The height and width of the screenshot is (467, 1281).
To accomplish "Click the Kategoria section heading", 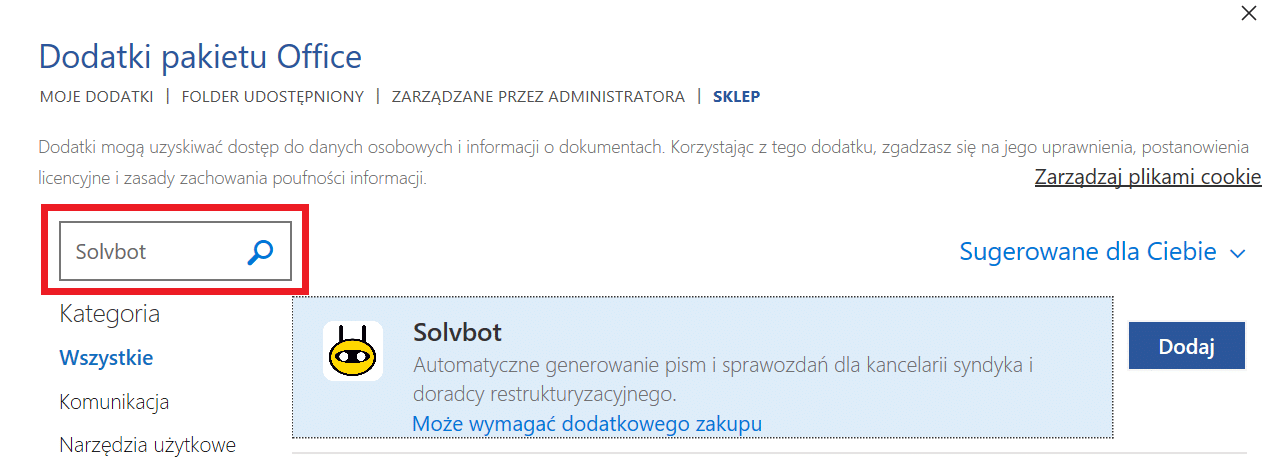I will [109, 314].
